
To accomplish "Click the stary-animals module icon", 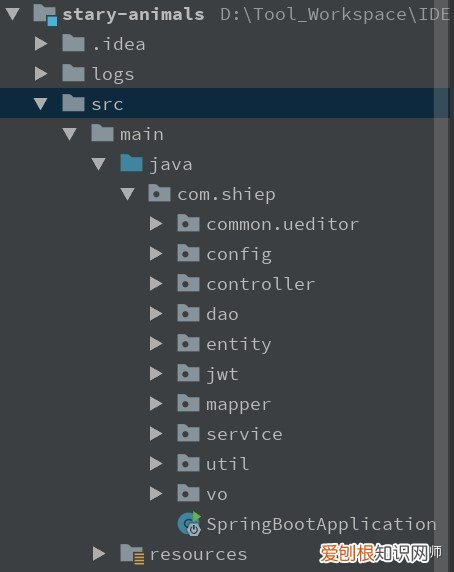I will [45, 15].
